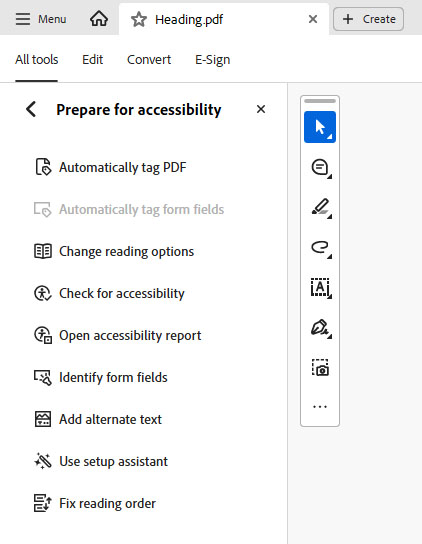Run Check for accessibility
The height and width of the screenshot is (544, 422).
[122, 294]
